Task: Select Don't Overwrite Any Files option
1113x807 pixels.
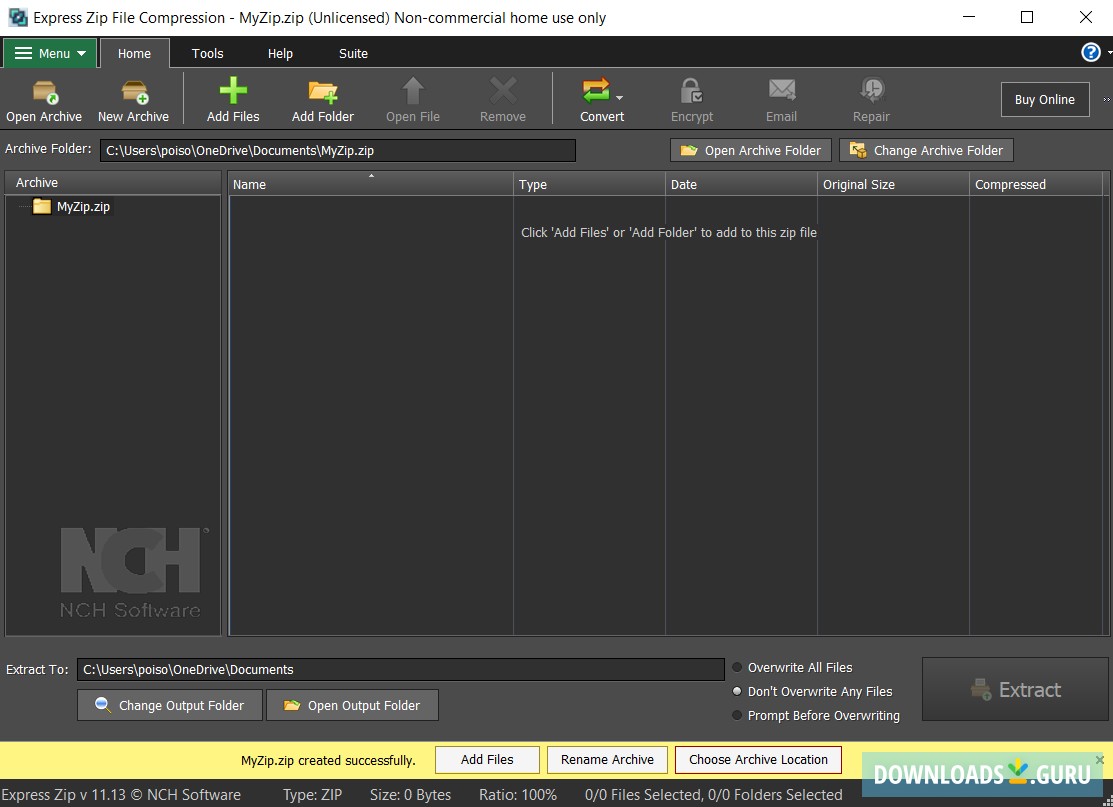Action: point(812,691)
